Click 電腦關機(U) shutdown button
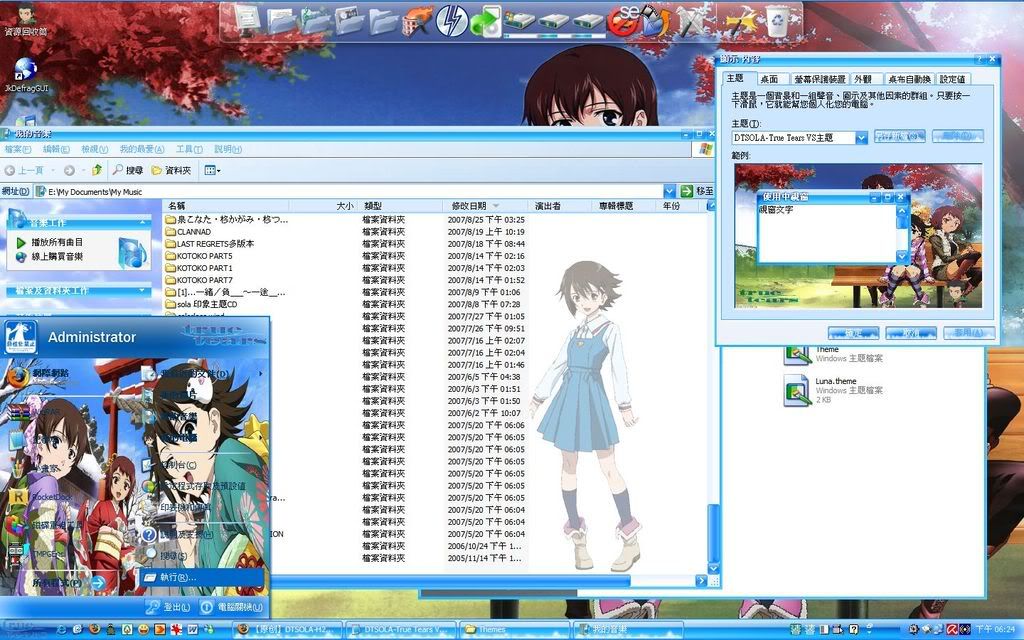This screenshot has height=640, width=1024. pos(232,607)
